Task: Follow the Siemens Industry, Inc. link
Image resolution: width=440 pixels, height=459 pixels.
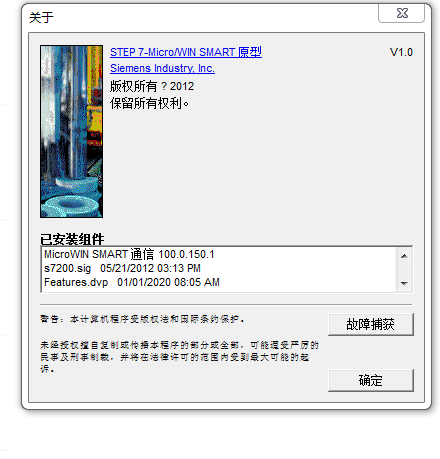Action: 162,68
